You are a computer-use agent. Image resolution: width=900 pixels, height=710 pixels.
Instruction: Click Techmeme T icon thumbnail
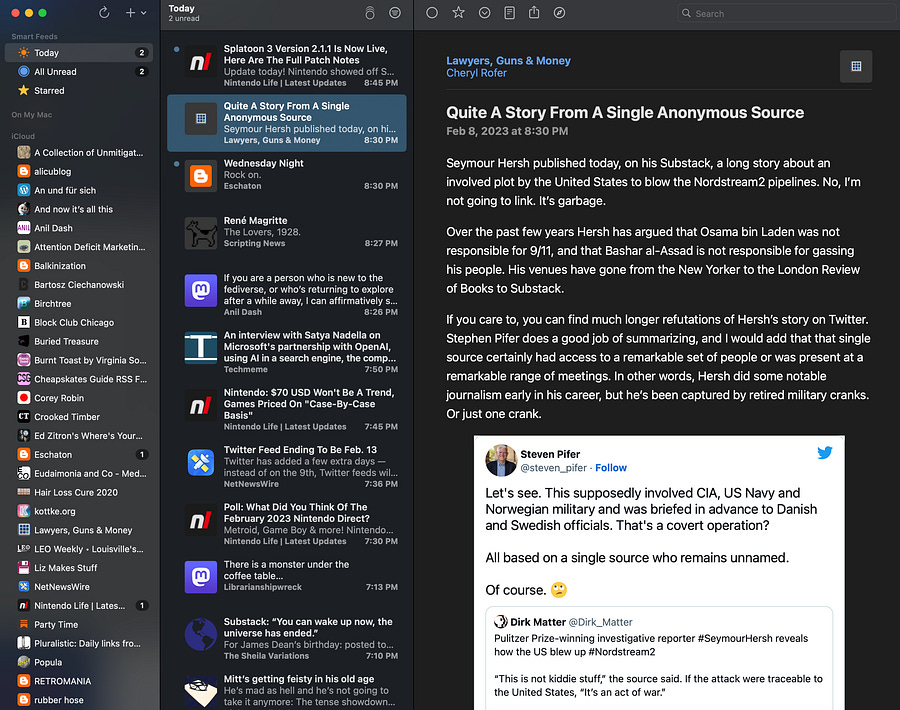(201, 348)
